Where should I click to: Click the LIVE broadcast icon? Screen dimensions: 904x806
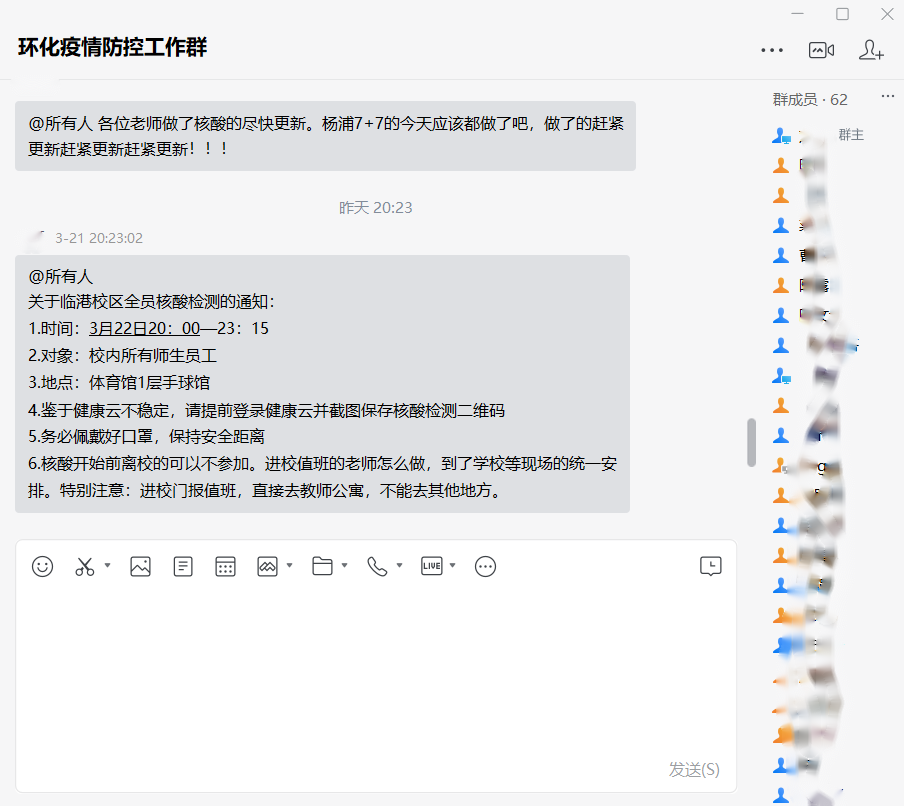coord(431,566)
